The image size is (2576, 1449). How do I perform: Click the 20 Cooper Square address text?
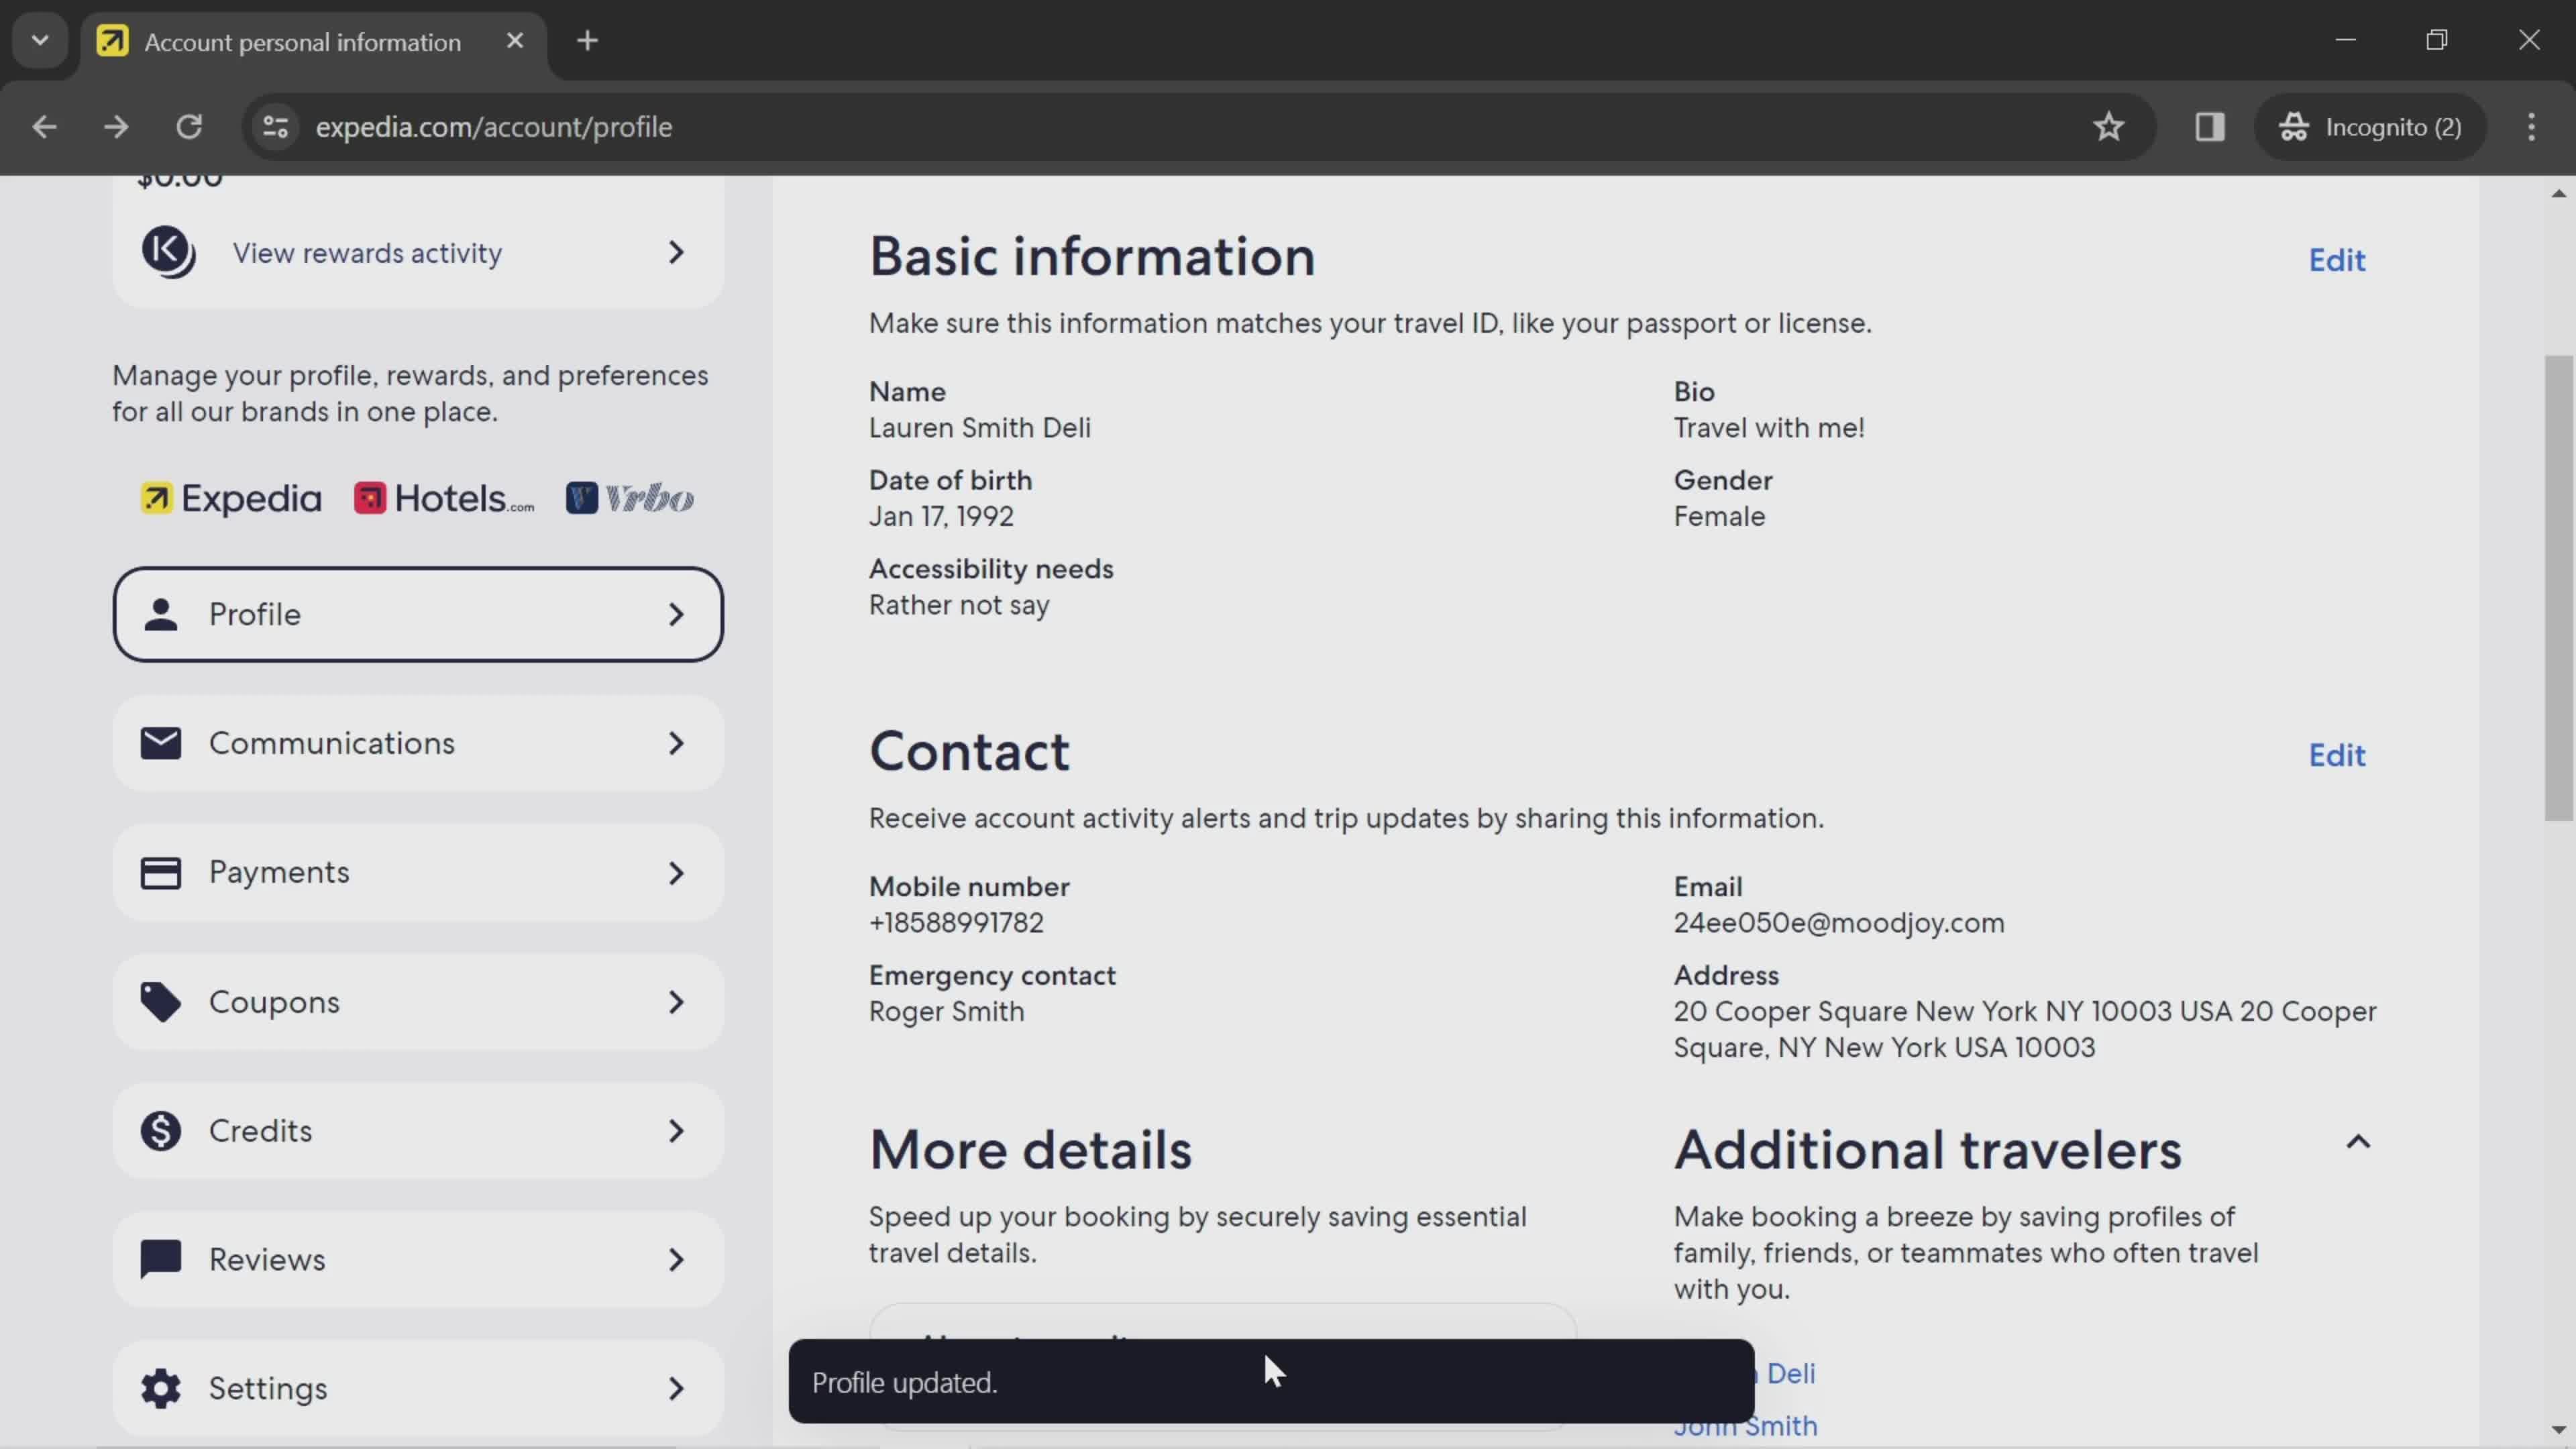[2025, 1029]
